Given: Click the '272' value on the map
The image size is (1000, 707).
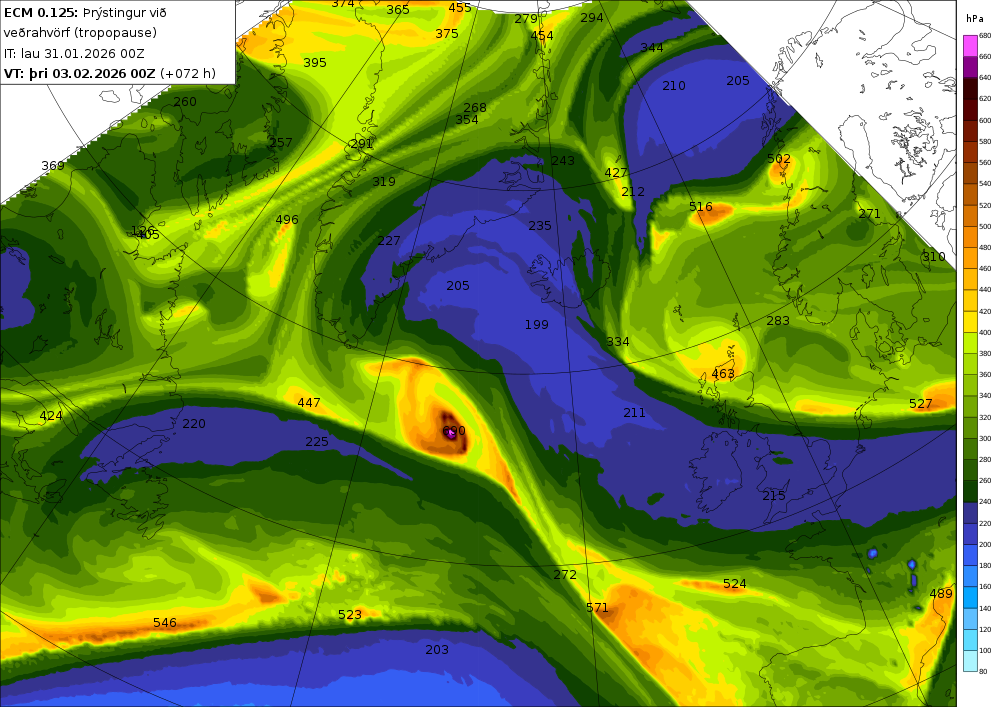Looking at the screenshot, I should coord(564,574).
